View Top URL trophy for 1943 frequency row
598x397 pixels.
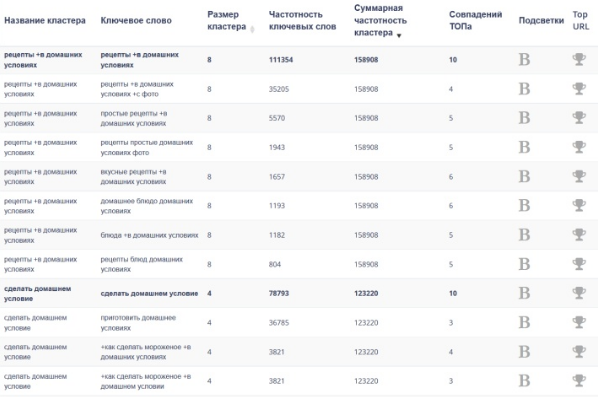tap(579, 147)
